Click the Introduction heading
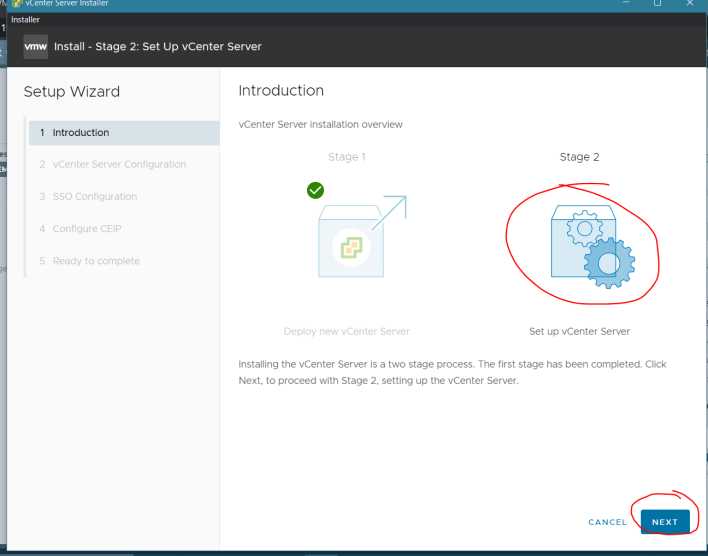The image size is (708, 556). 281,91
